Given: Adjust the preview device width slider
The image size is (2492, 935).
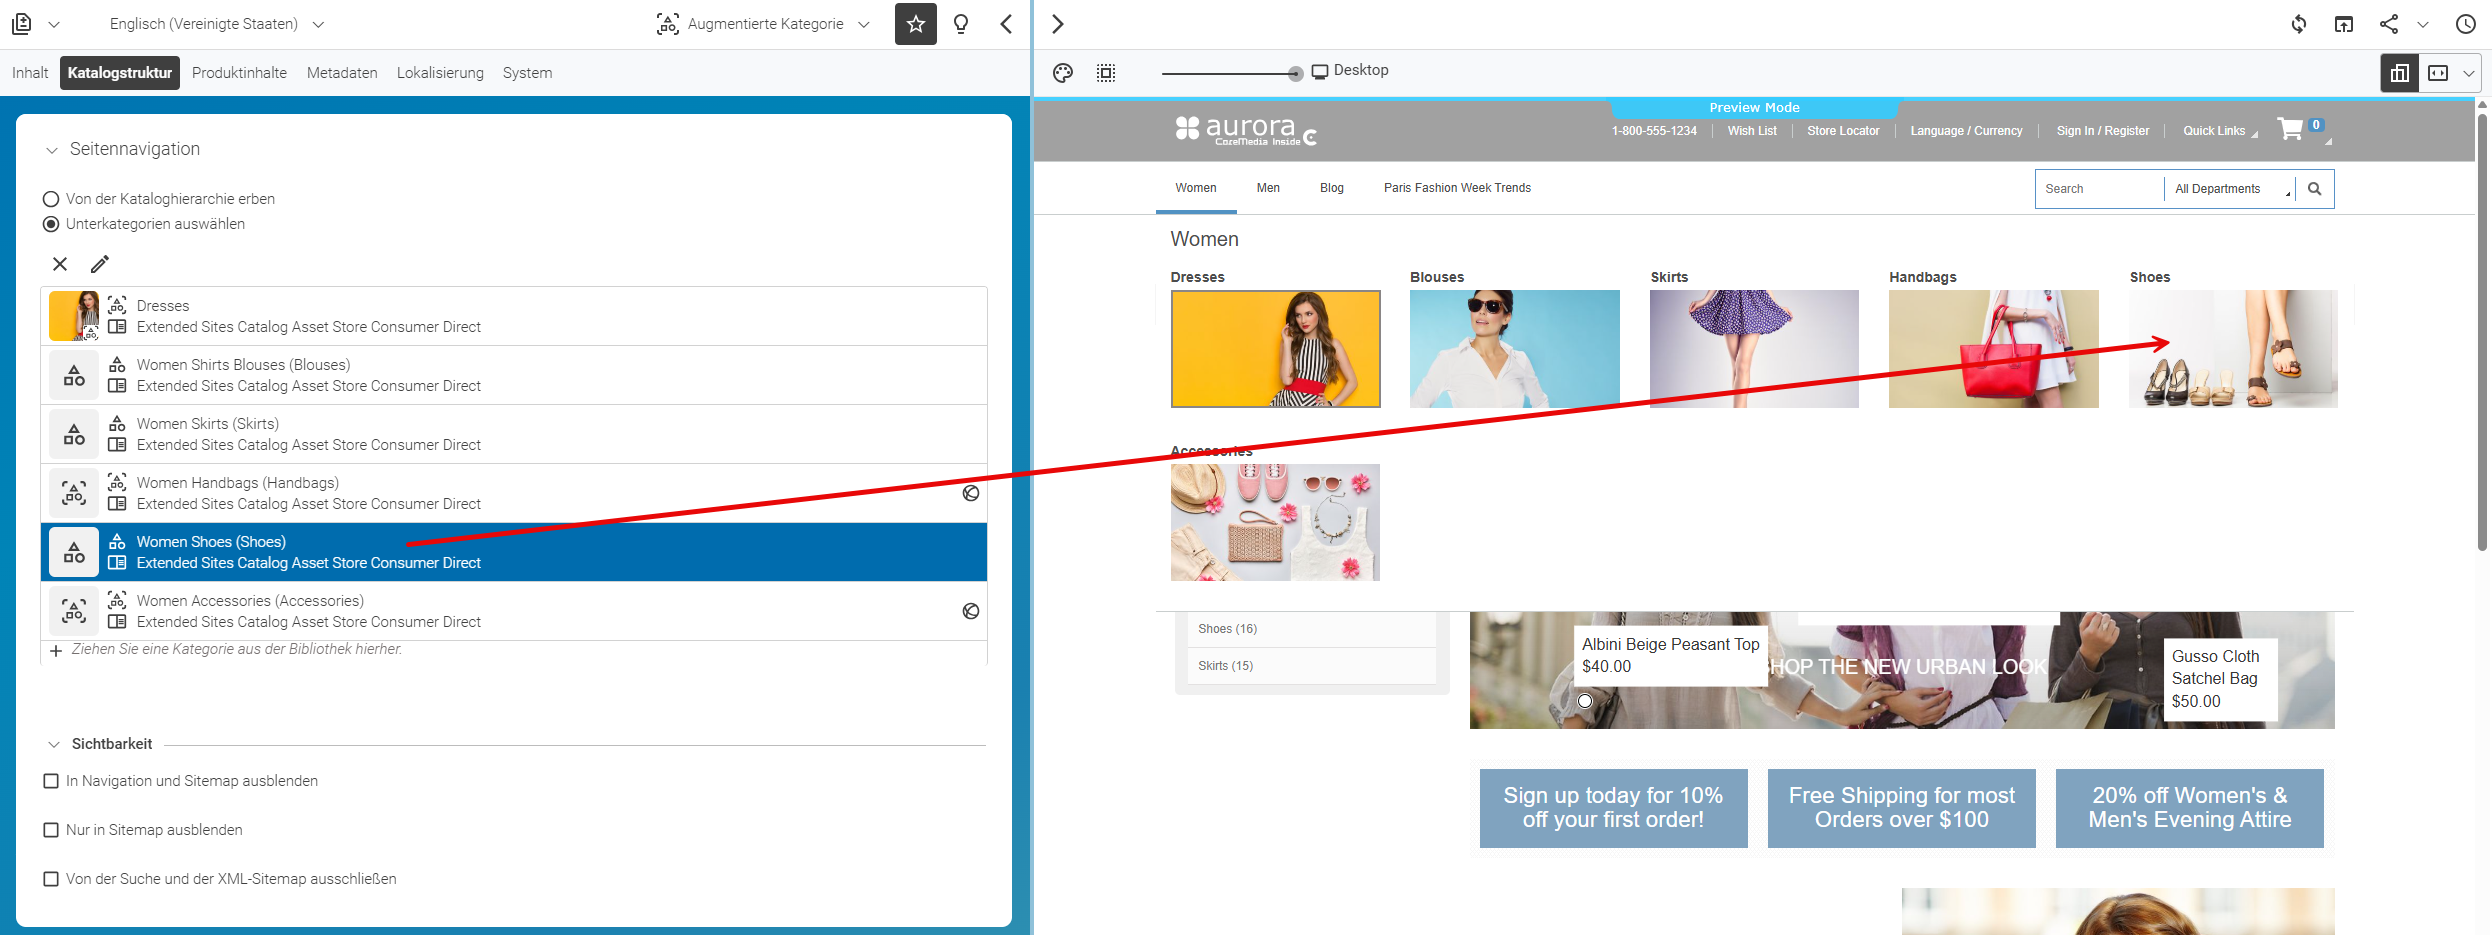Looking at the screenshot, I should click(x=1295, y=73).
